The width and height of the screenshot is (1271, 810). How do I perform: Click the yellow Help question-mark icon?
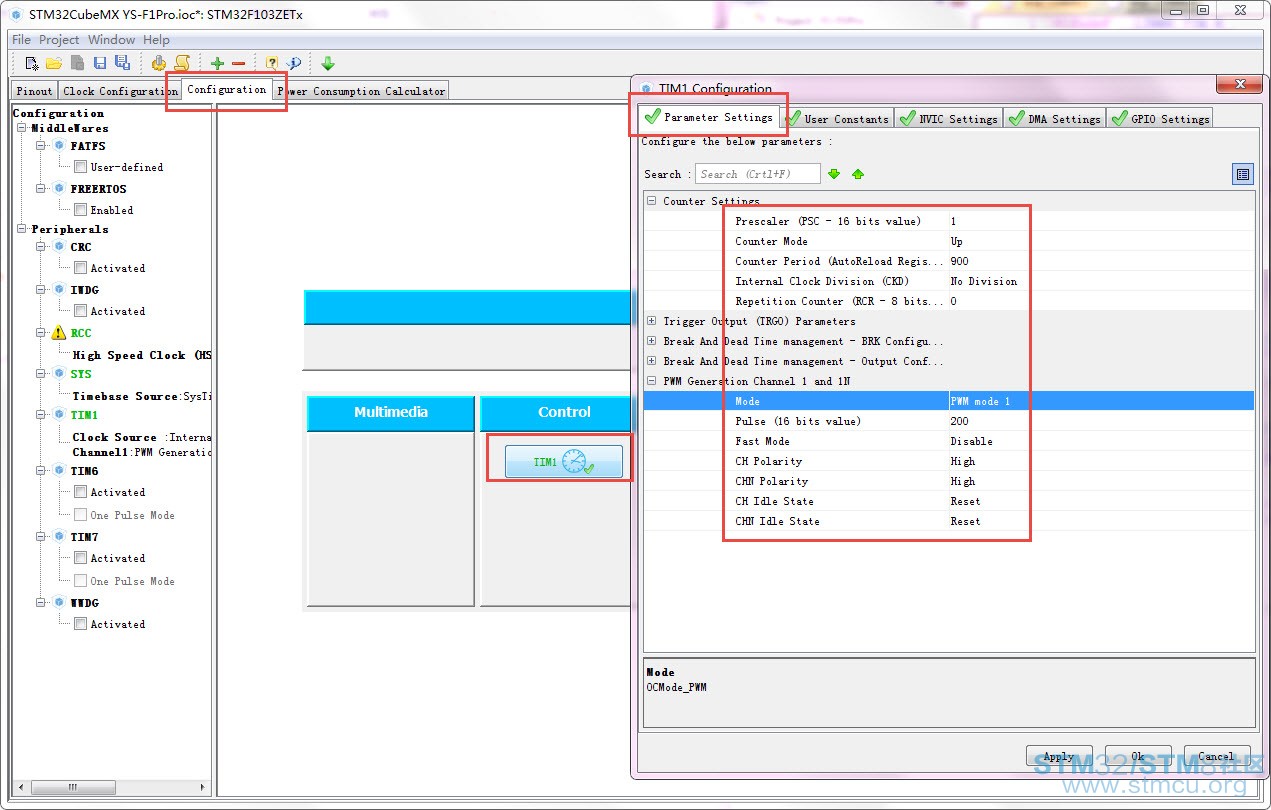(271, 63)
